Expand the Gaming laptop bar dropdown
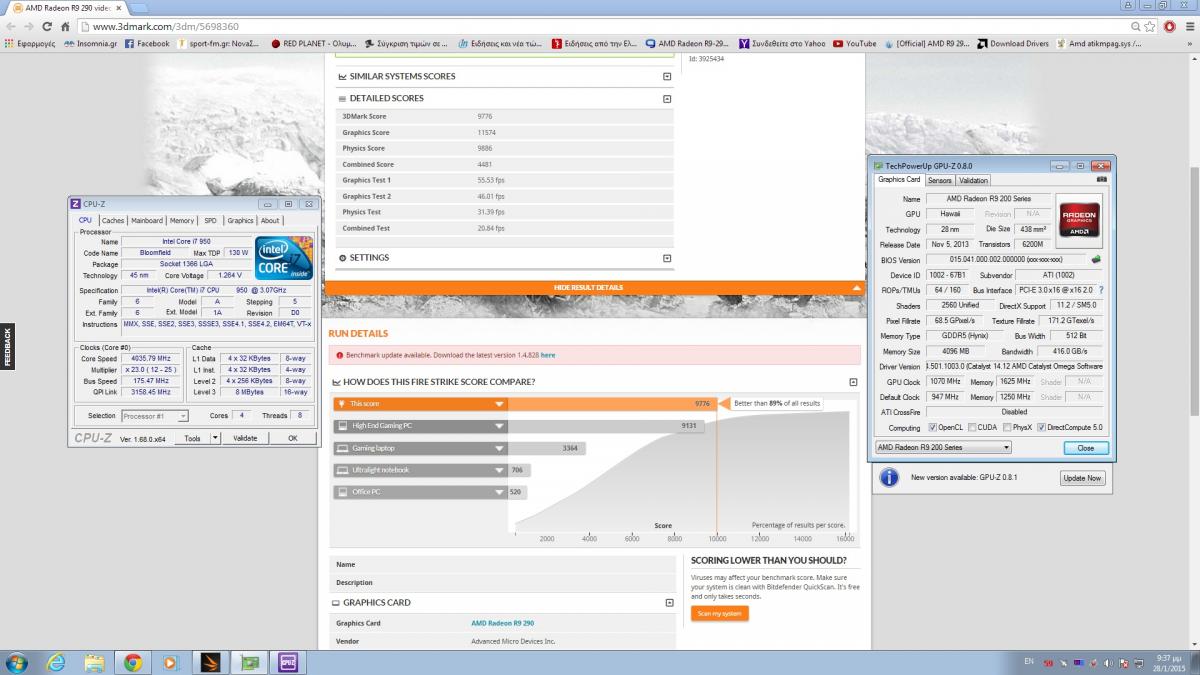The width and height of the screenshot is (1200, 675). [499, 448]
